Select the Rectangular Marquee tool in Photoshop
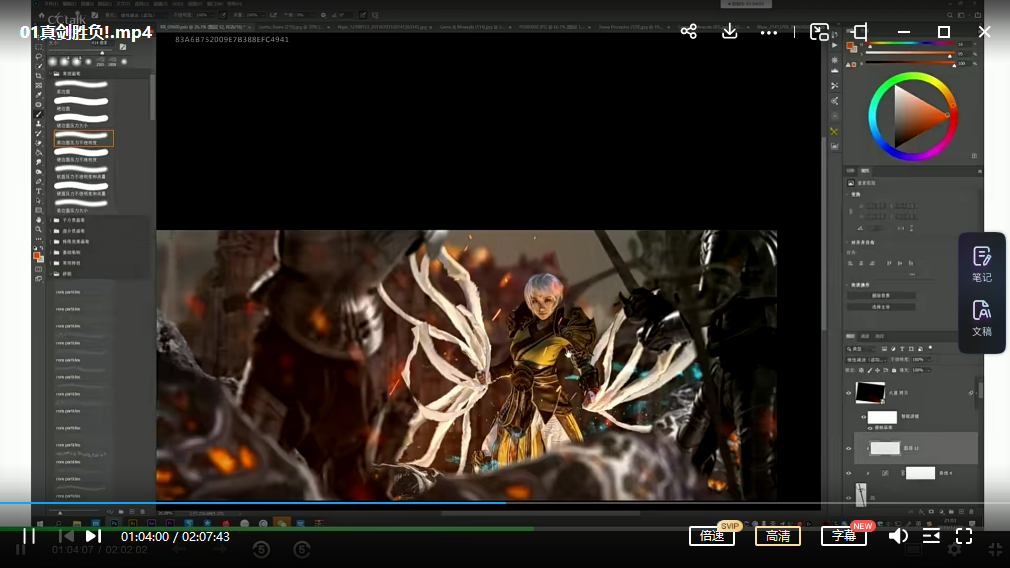The height and width of the screenshot is (568, 1010). coord(39,47)
